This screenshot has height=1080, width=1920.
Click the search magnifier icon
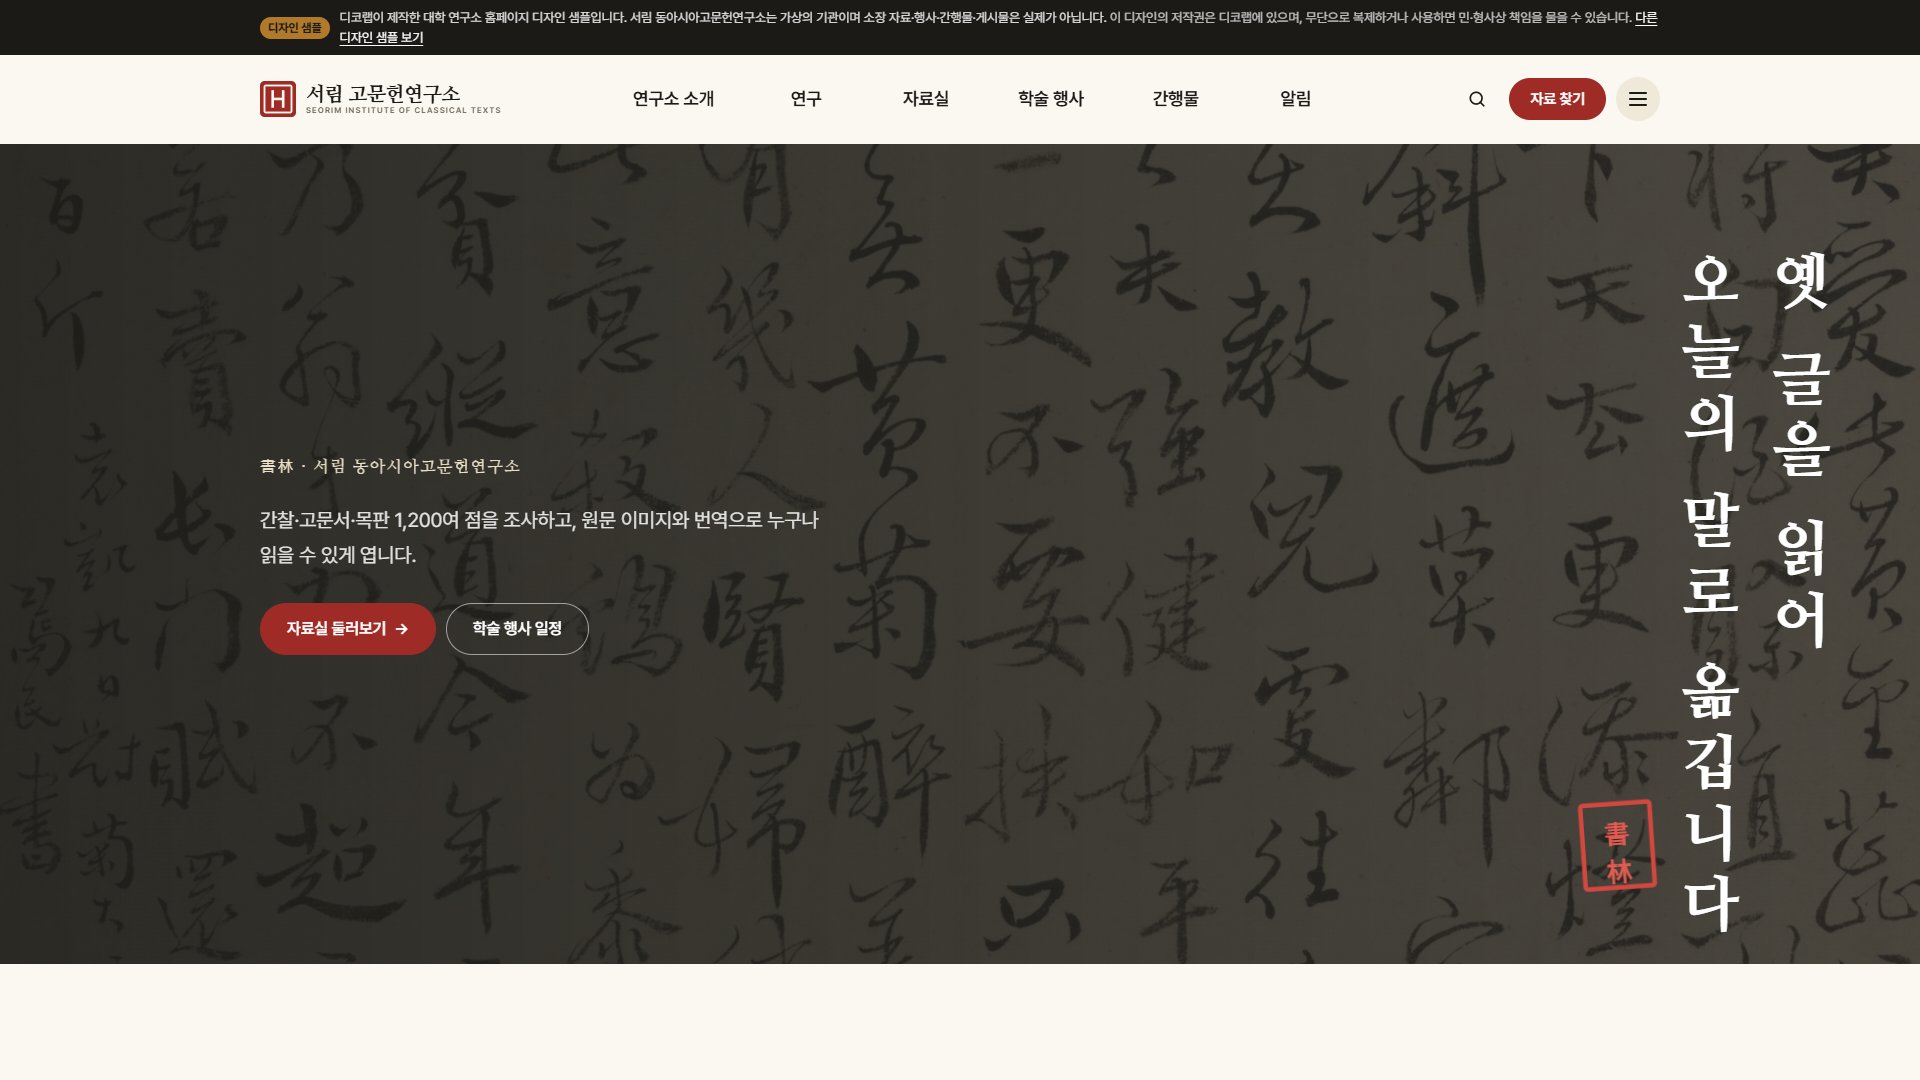point(1476,99)
